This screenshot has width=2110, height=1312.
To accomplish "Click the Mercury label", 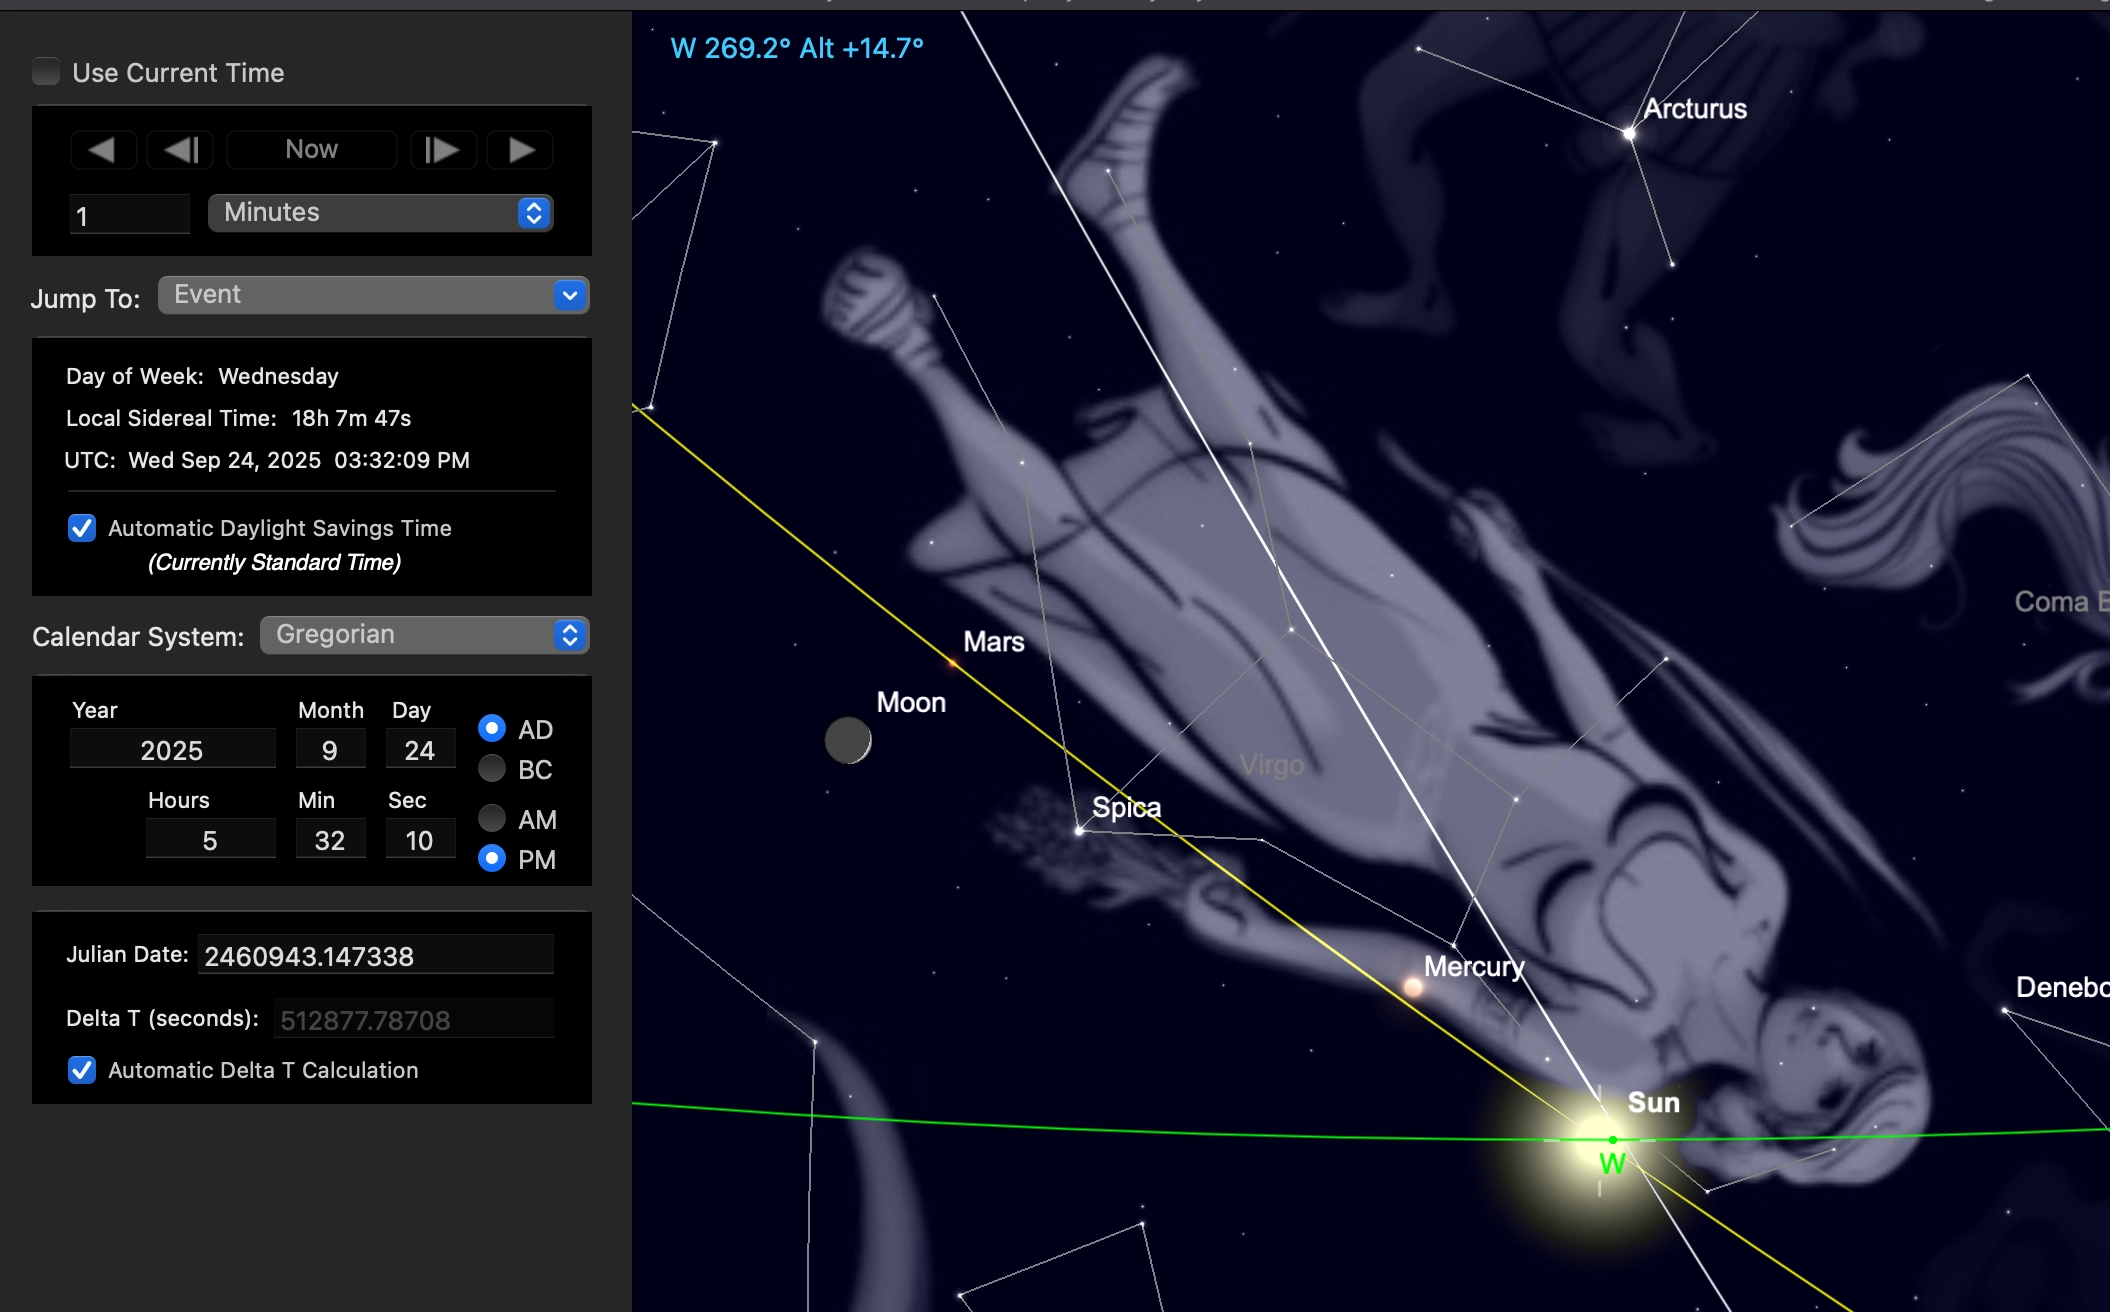I will 1474,967.
